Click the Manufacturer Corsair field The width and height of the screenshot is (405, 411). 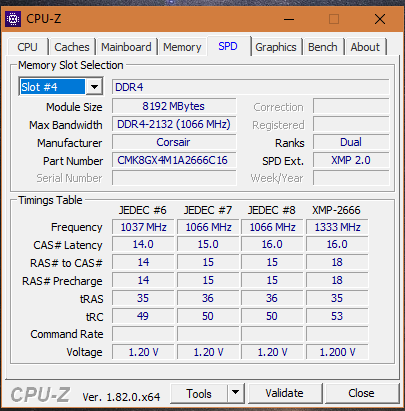click(x=174, y=142)
